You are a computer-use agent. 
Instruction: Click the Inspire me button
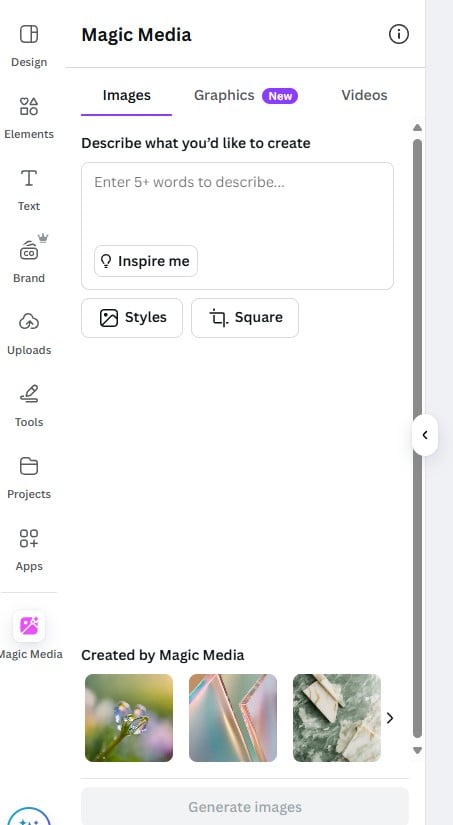(x=146, y=261)
